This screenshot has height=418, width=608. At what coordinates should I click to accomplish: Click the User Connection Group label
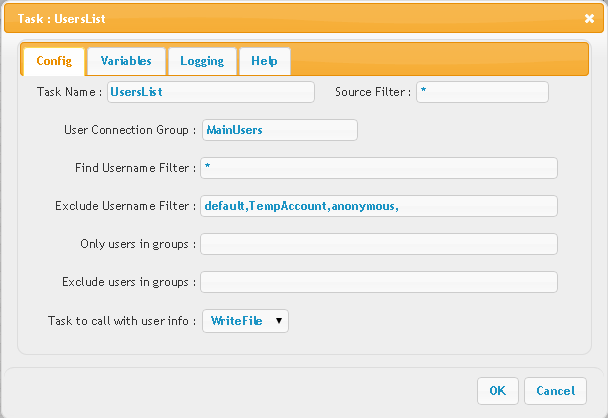[130, 130]
